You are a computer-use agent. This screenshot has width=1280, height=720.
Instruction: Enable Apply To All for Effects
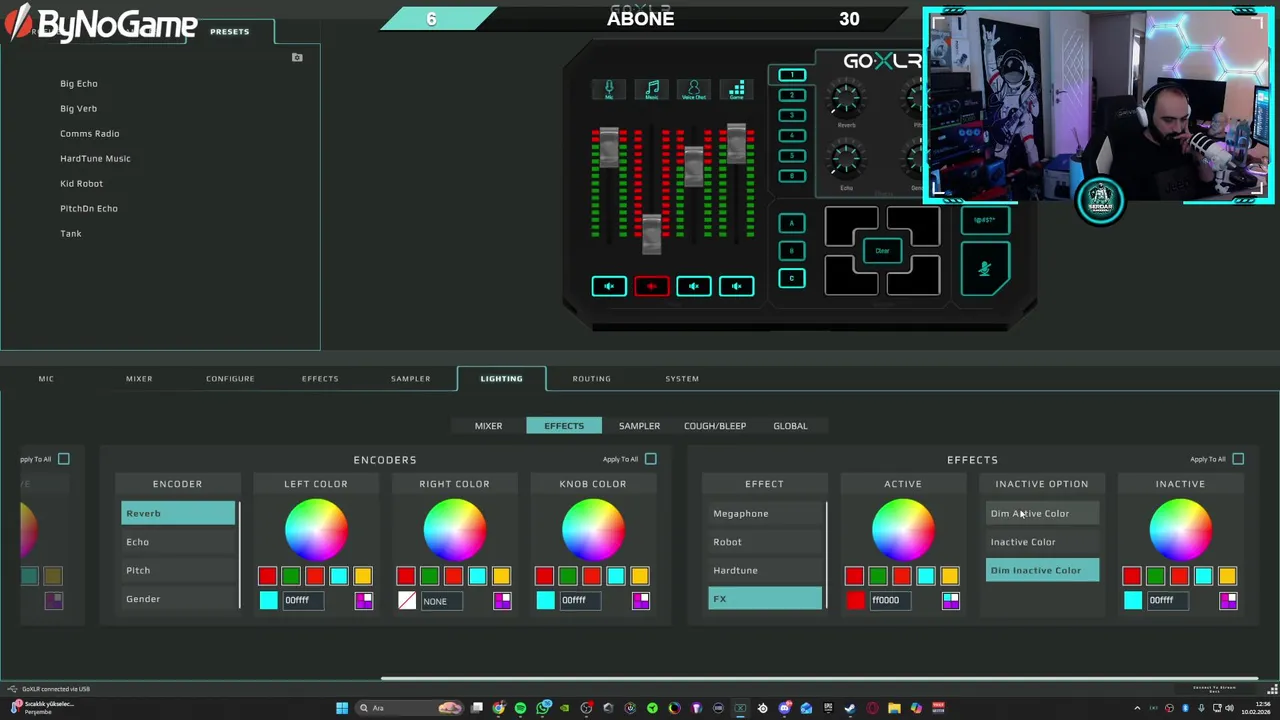1238,459
